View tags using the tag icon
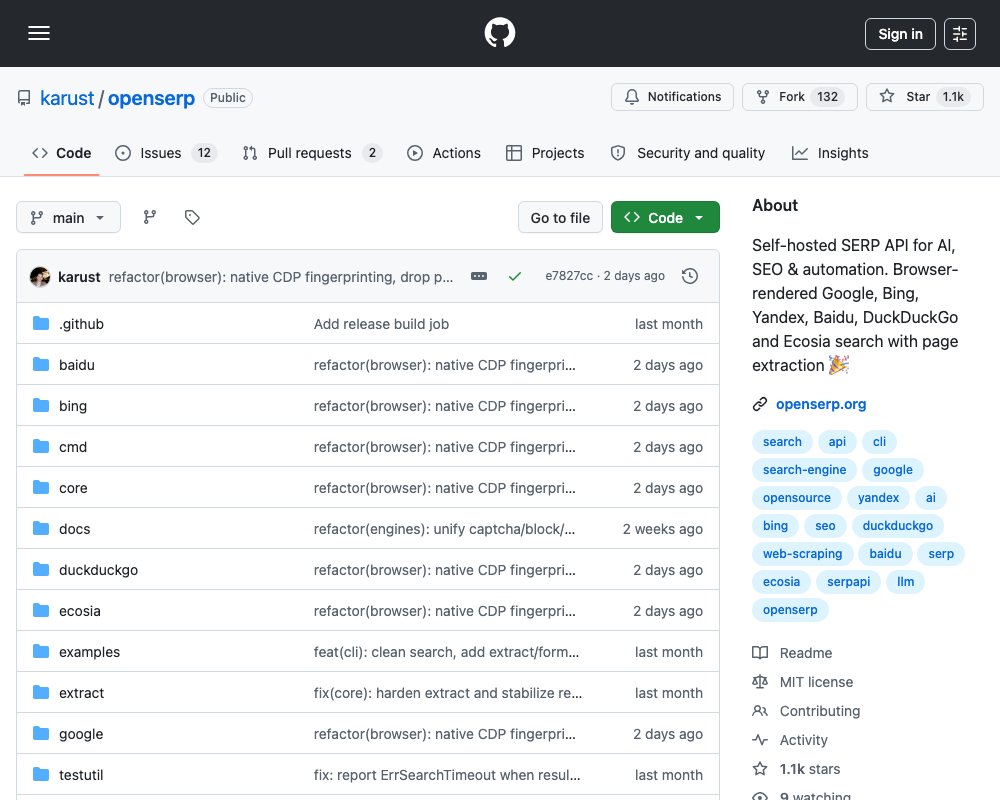This screenshot has height=800, width=1000. pos(192,218)
